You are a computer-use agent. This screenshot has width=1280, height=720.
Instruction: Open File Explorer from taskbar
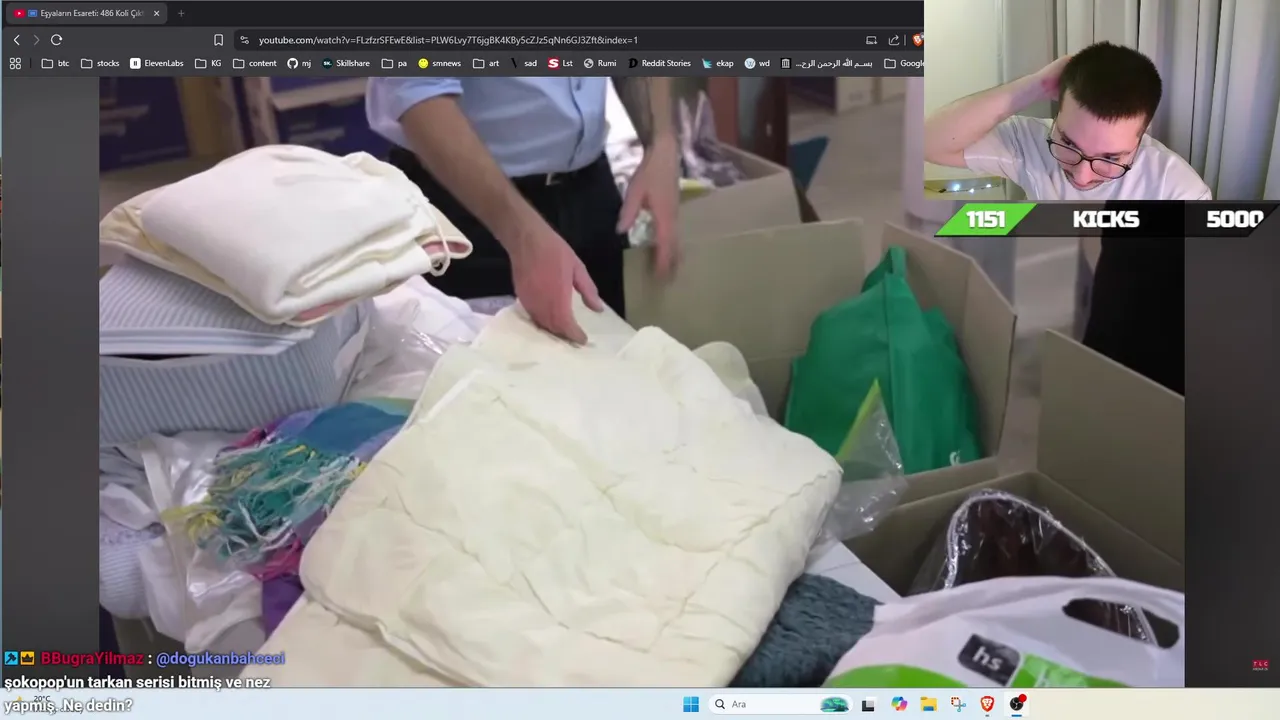[928, 704]
